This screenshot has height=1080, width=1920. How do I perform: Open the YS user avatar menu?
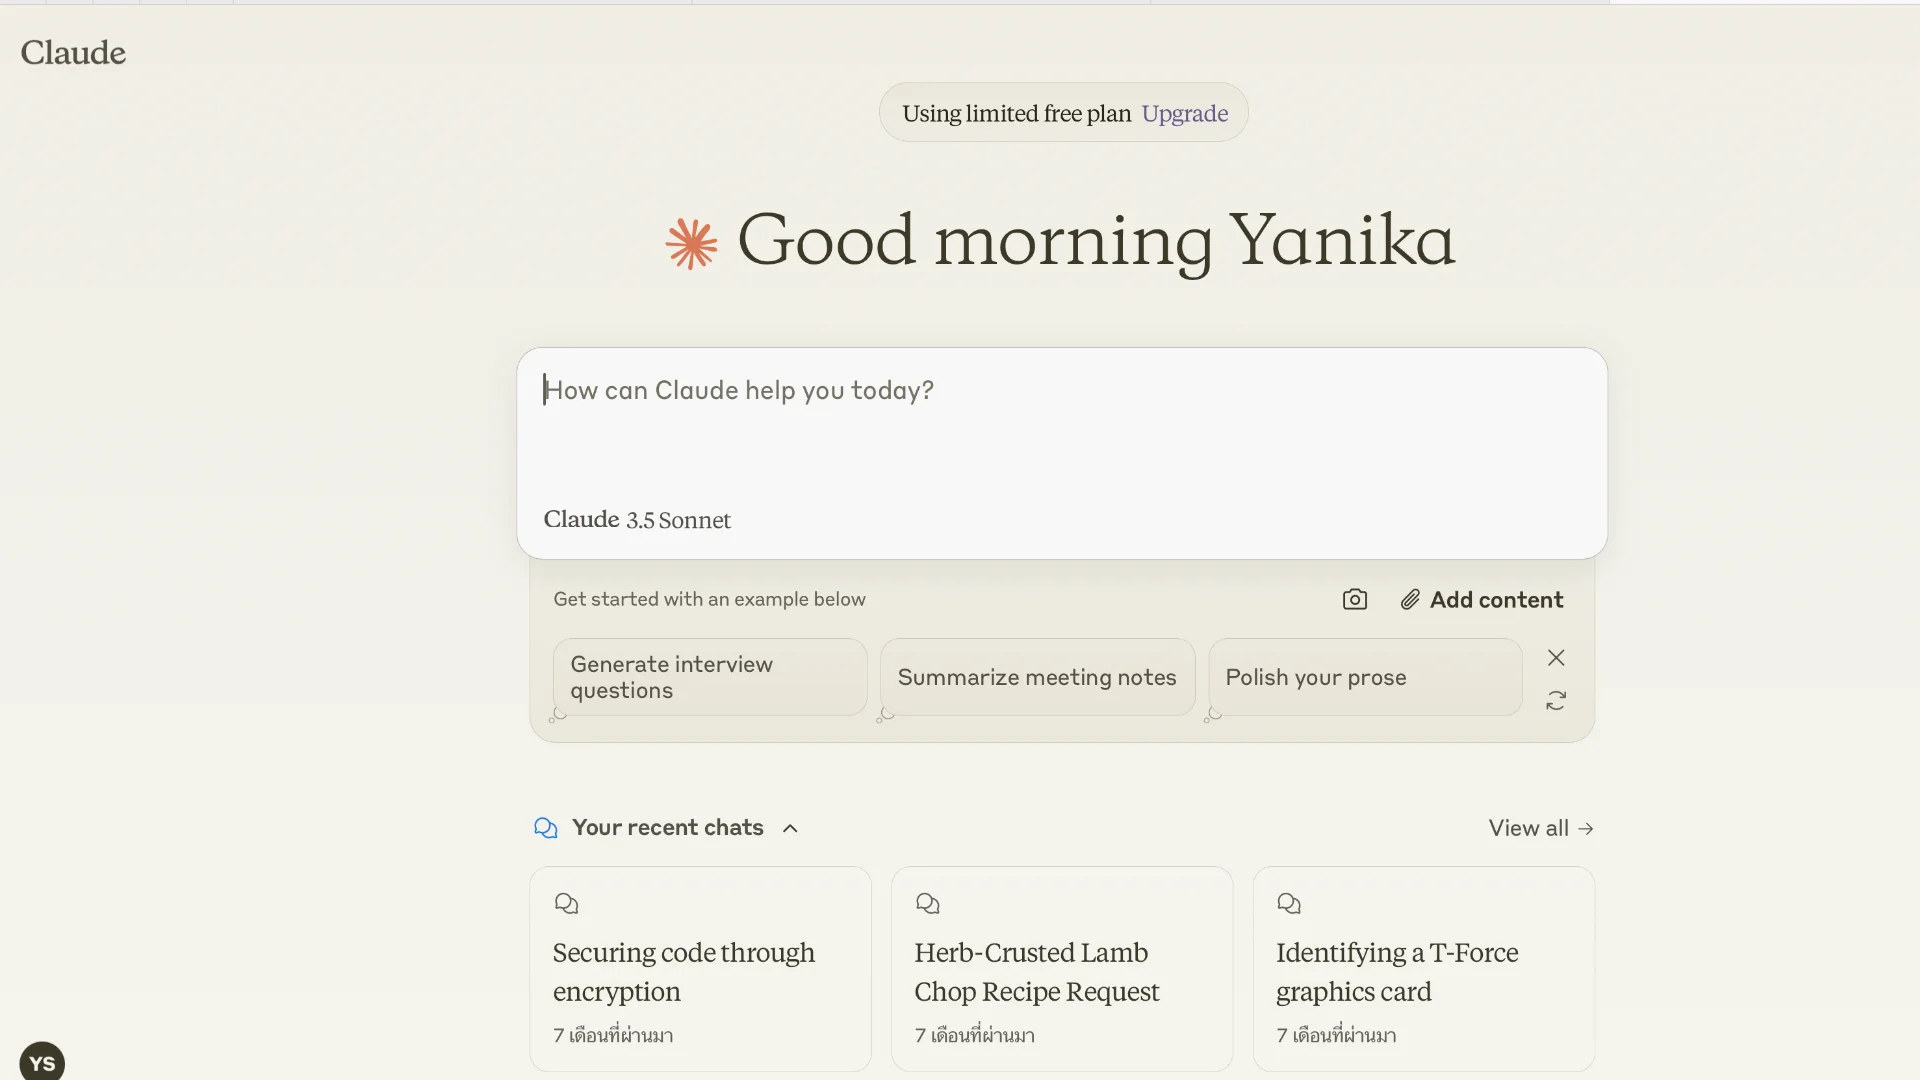coord(42,1062)
